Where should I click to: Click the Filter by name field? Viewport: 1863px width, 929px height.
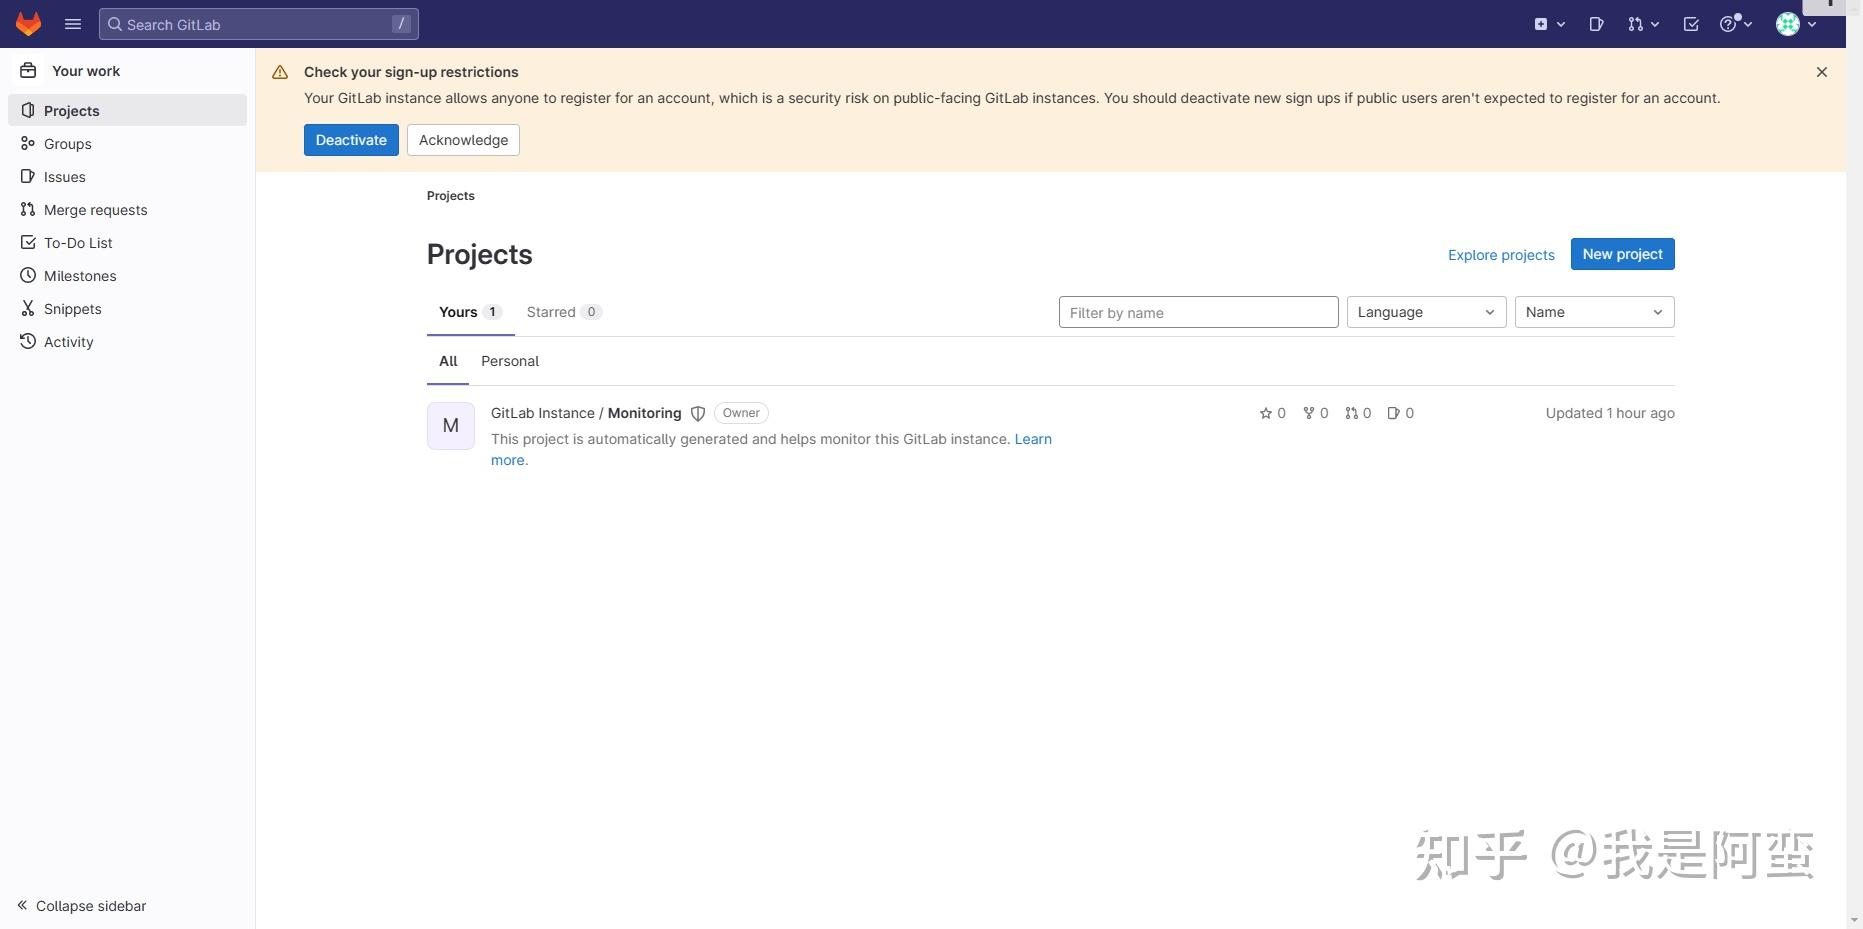1198,312
